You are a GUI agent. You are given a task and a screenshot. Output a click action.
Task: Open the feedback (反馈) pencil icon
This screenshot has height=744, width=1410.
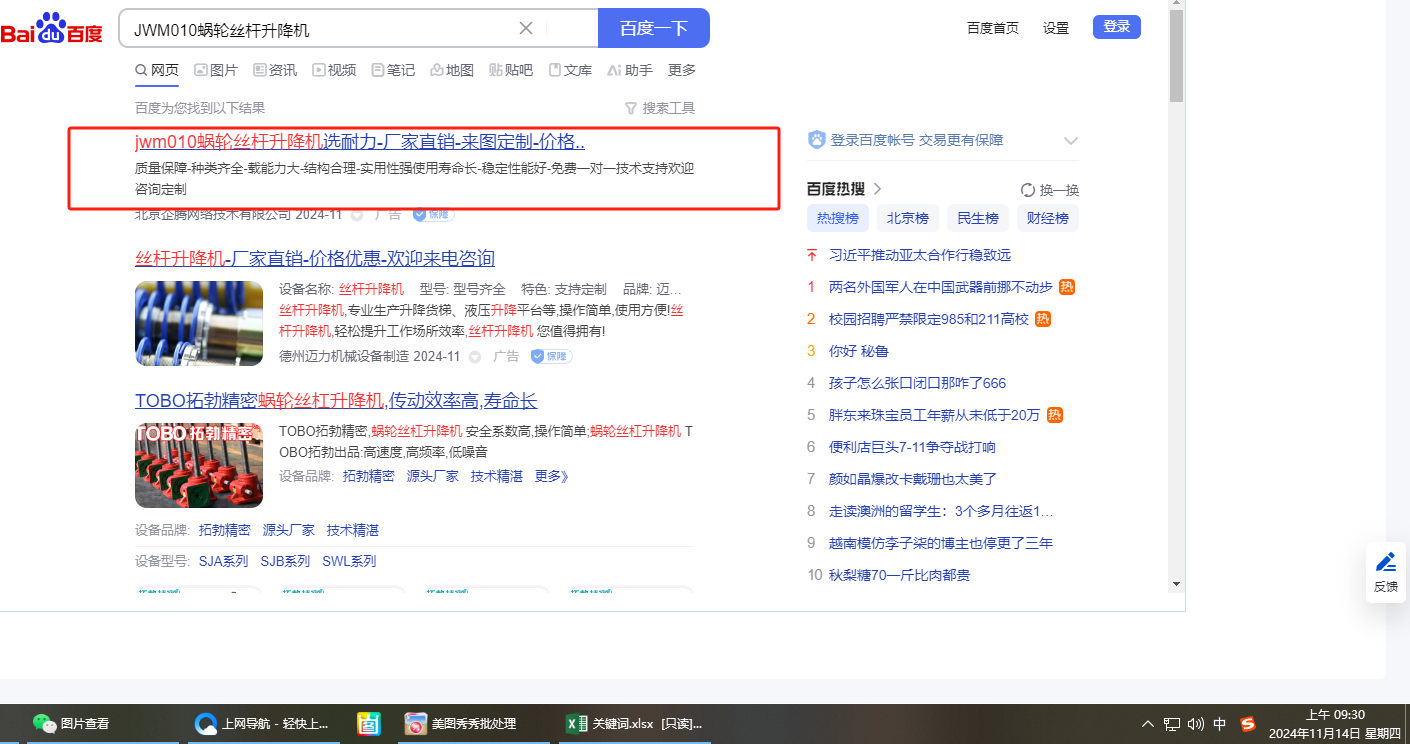coord(1385,562)
